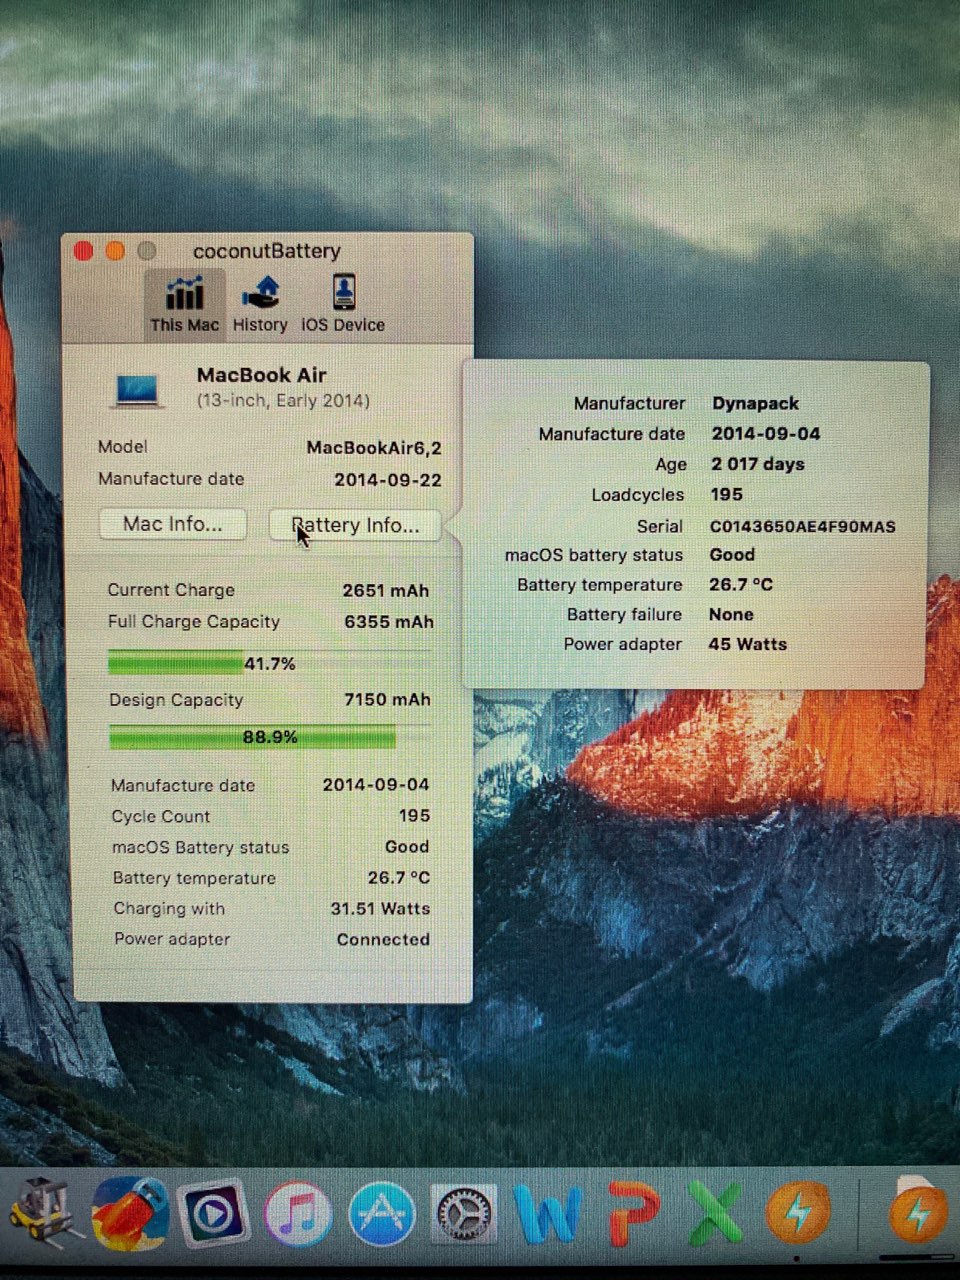
Task: Click the MacBook Air model heading
Action: (262, 375)
